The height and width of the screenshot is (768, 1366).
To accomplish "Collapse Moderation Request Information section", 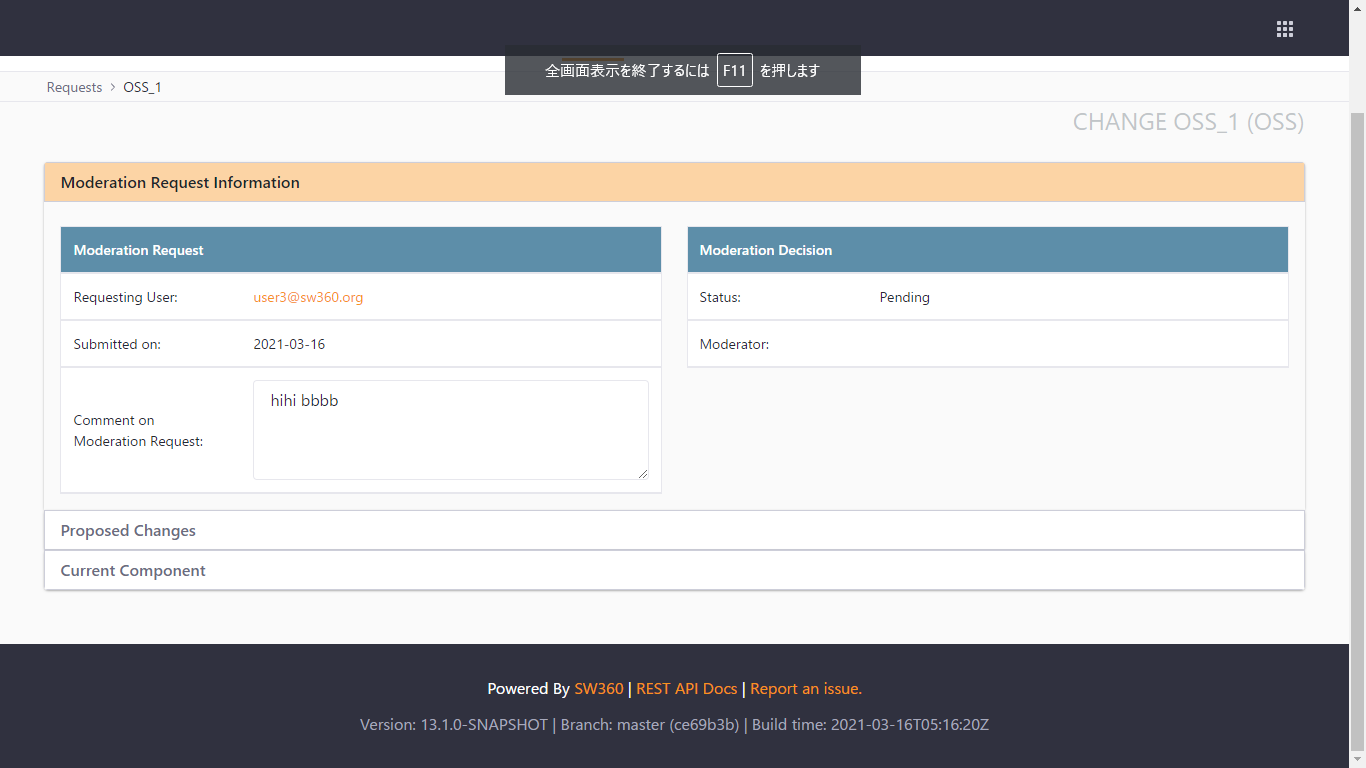I will (x=674, y=183).
